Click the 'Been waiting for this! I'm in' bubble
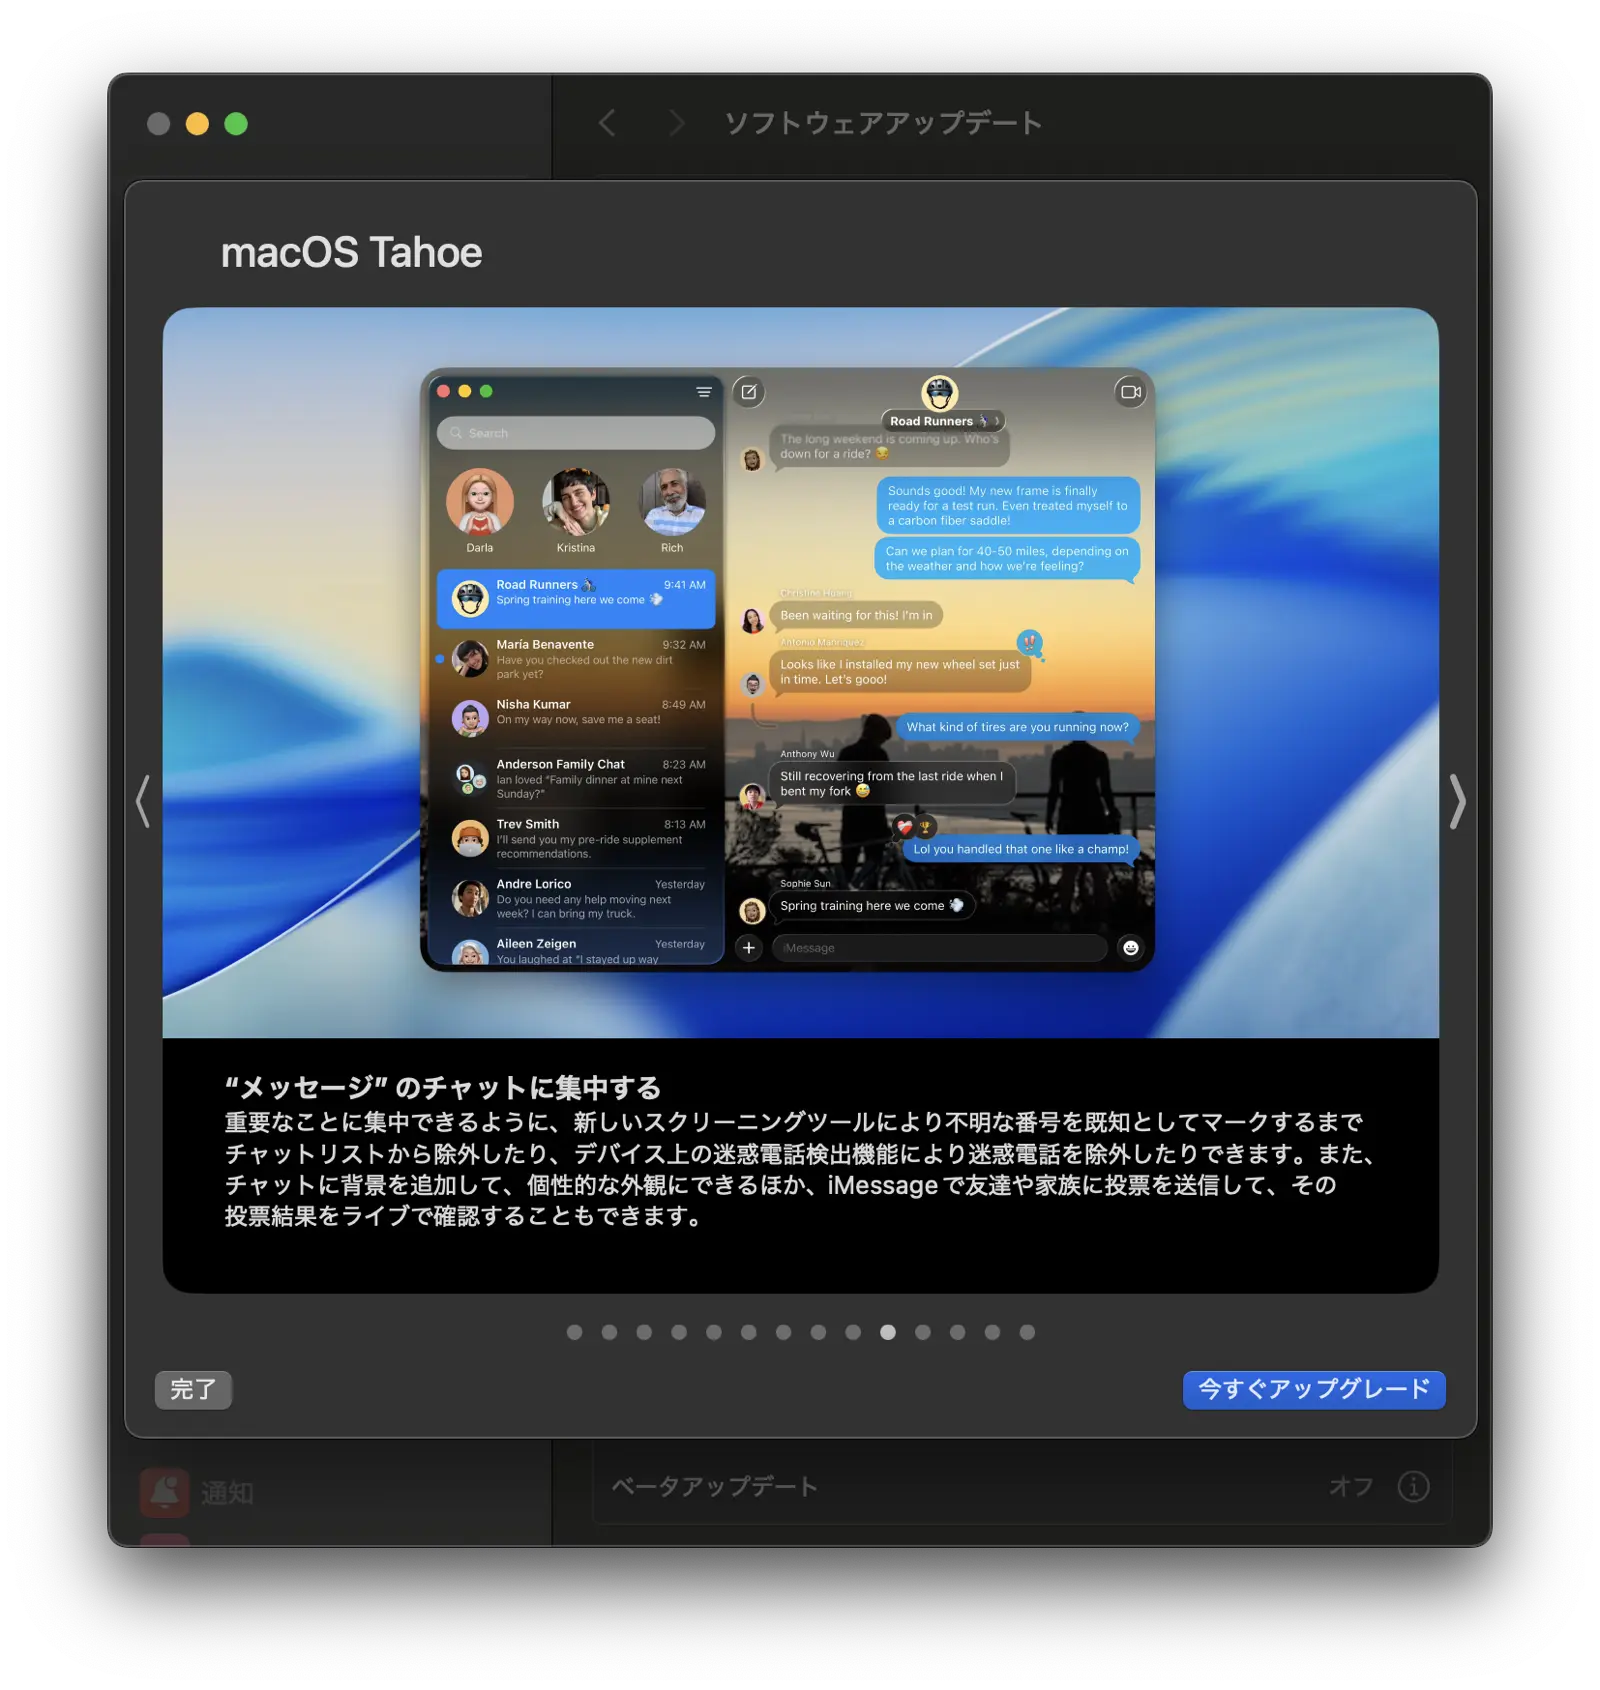Viewport: 1600px width, 1690px height. [856, 615]
